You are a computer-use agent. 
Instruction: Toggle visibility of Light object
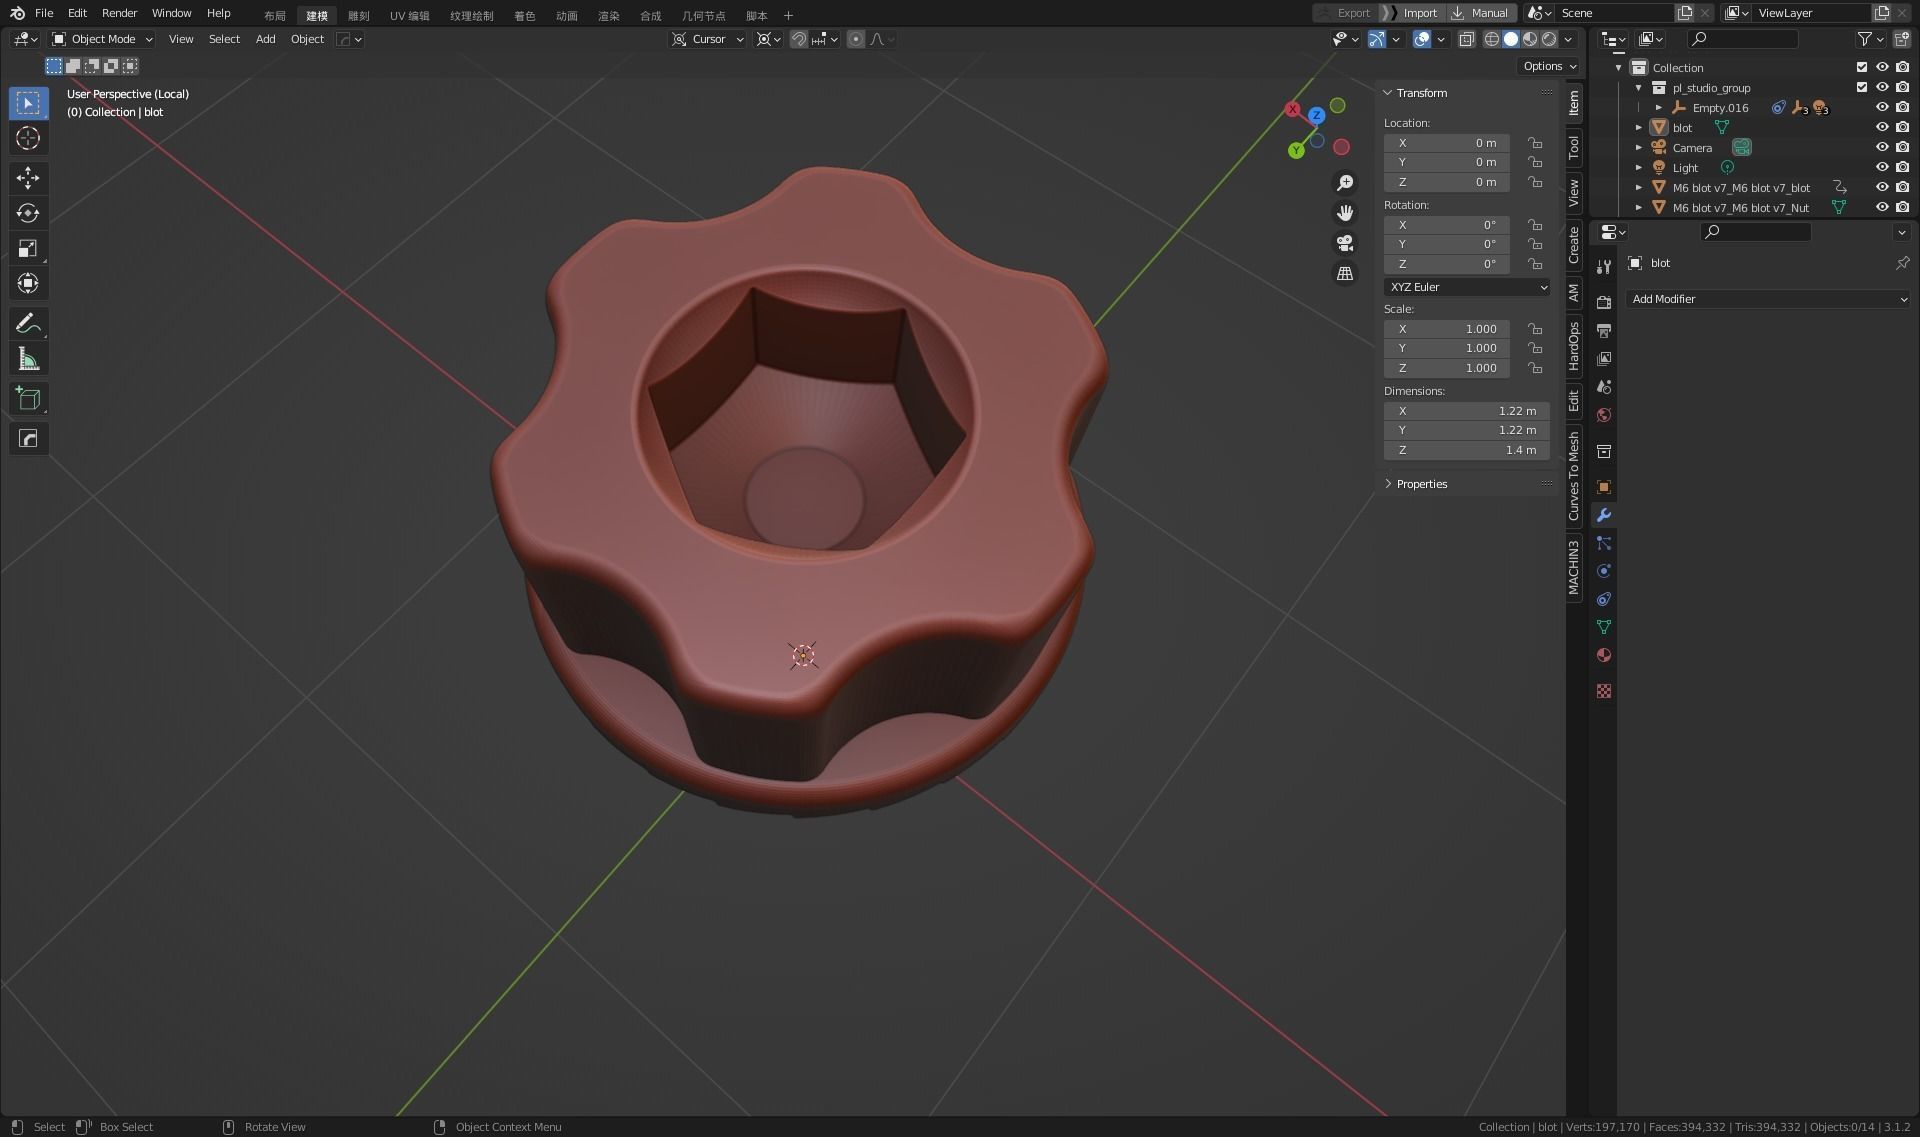[x=1882, y=168]
